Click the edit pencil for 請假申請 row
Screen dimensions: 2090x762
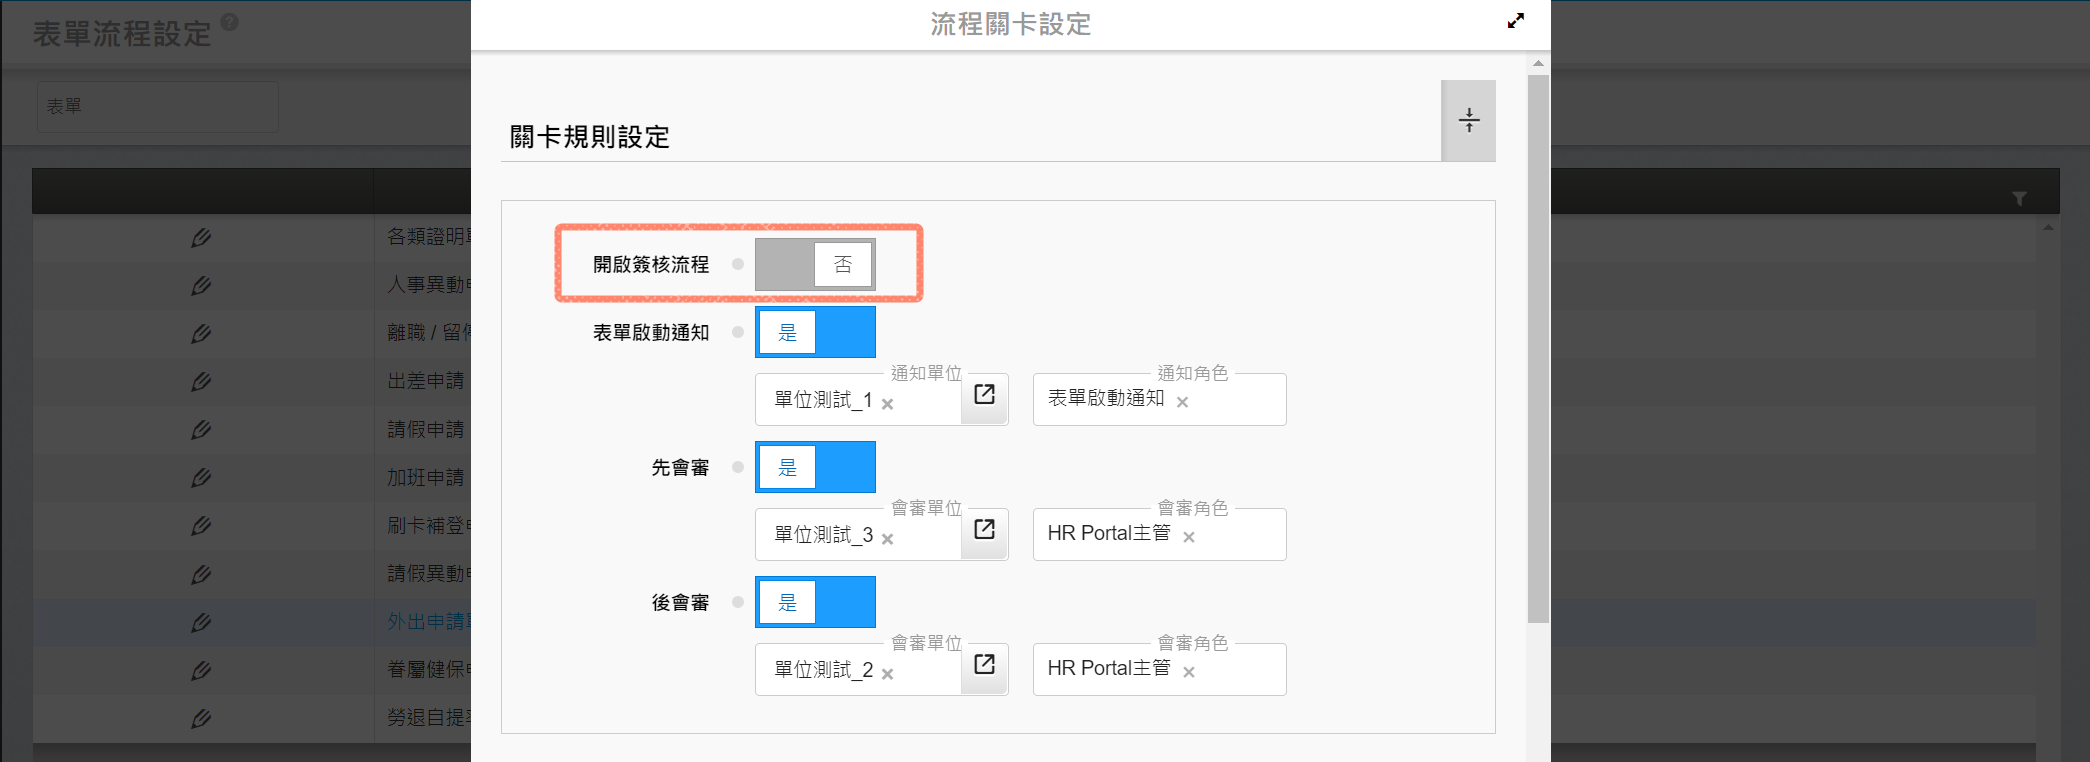201,430
